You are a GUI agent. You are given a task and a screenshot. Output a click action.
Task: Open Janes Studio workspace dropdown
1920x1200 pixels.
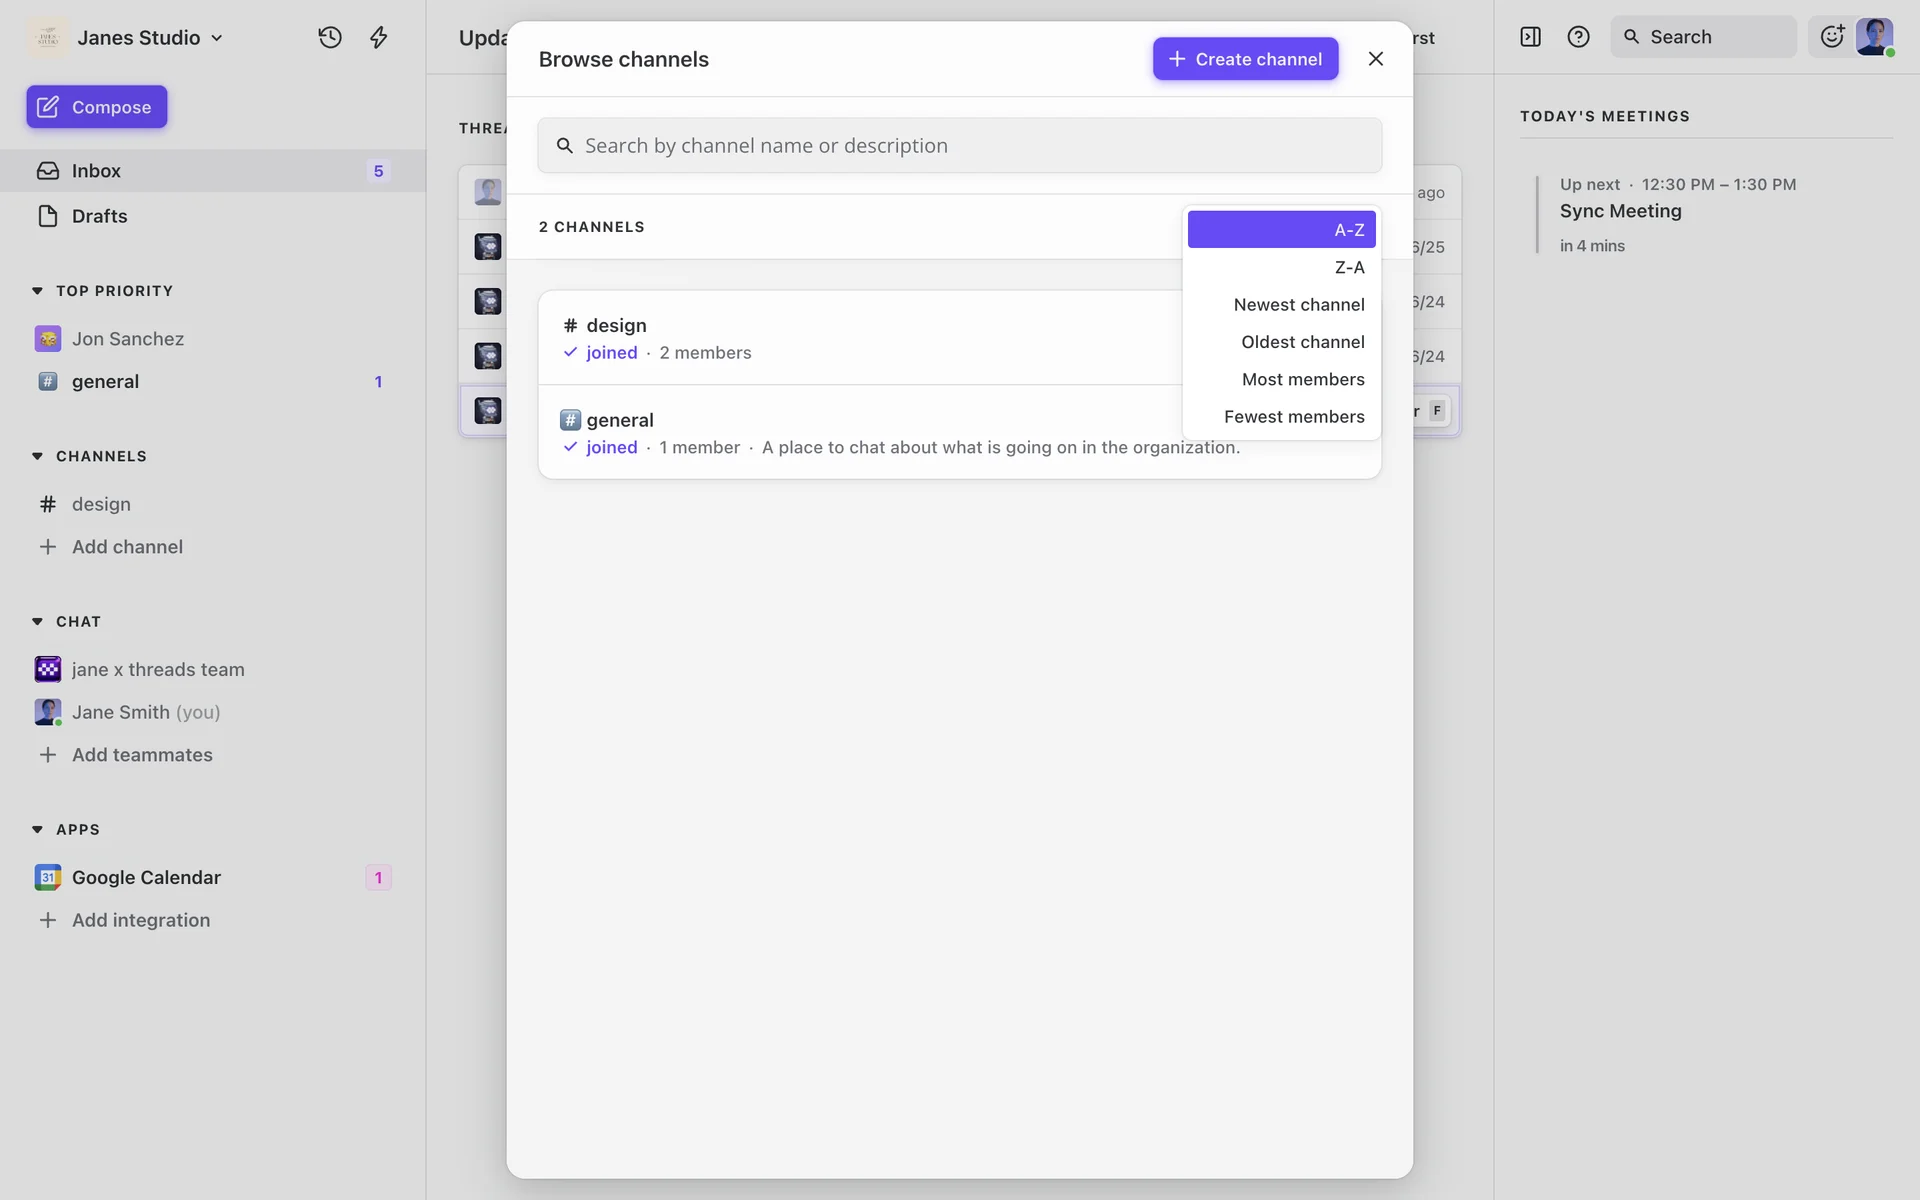(x=138, y=38)
